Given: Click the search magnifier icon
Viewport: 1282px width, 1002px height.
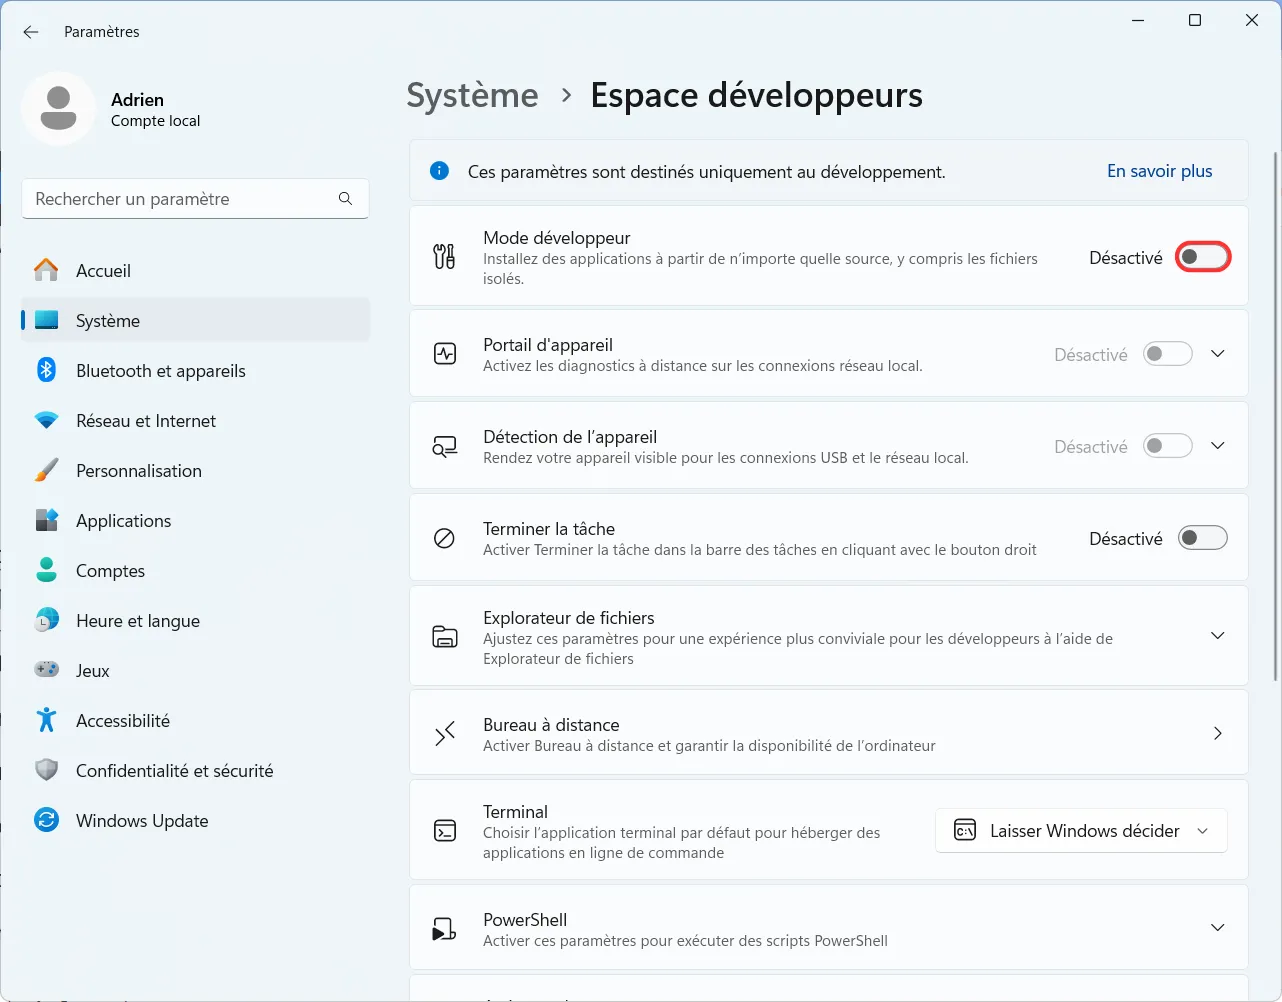Looking at the screenshot, I should [345, 199].
